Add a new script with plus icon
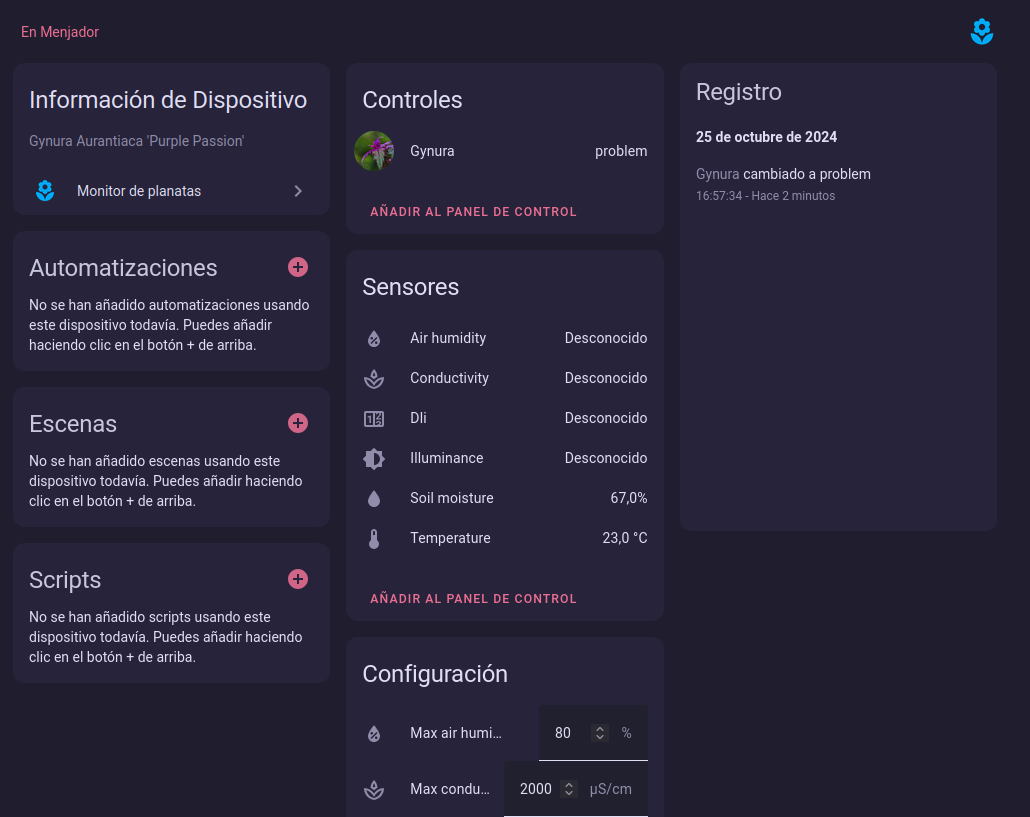This screenshot has height=817, width=1030. (298, 579)
